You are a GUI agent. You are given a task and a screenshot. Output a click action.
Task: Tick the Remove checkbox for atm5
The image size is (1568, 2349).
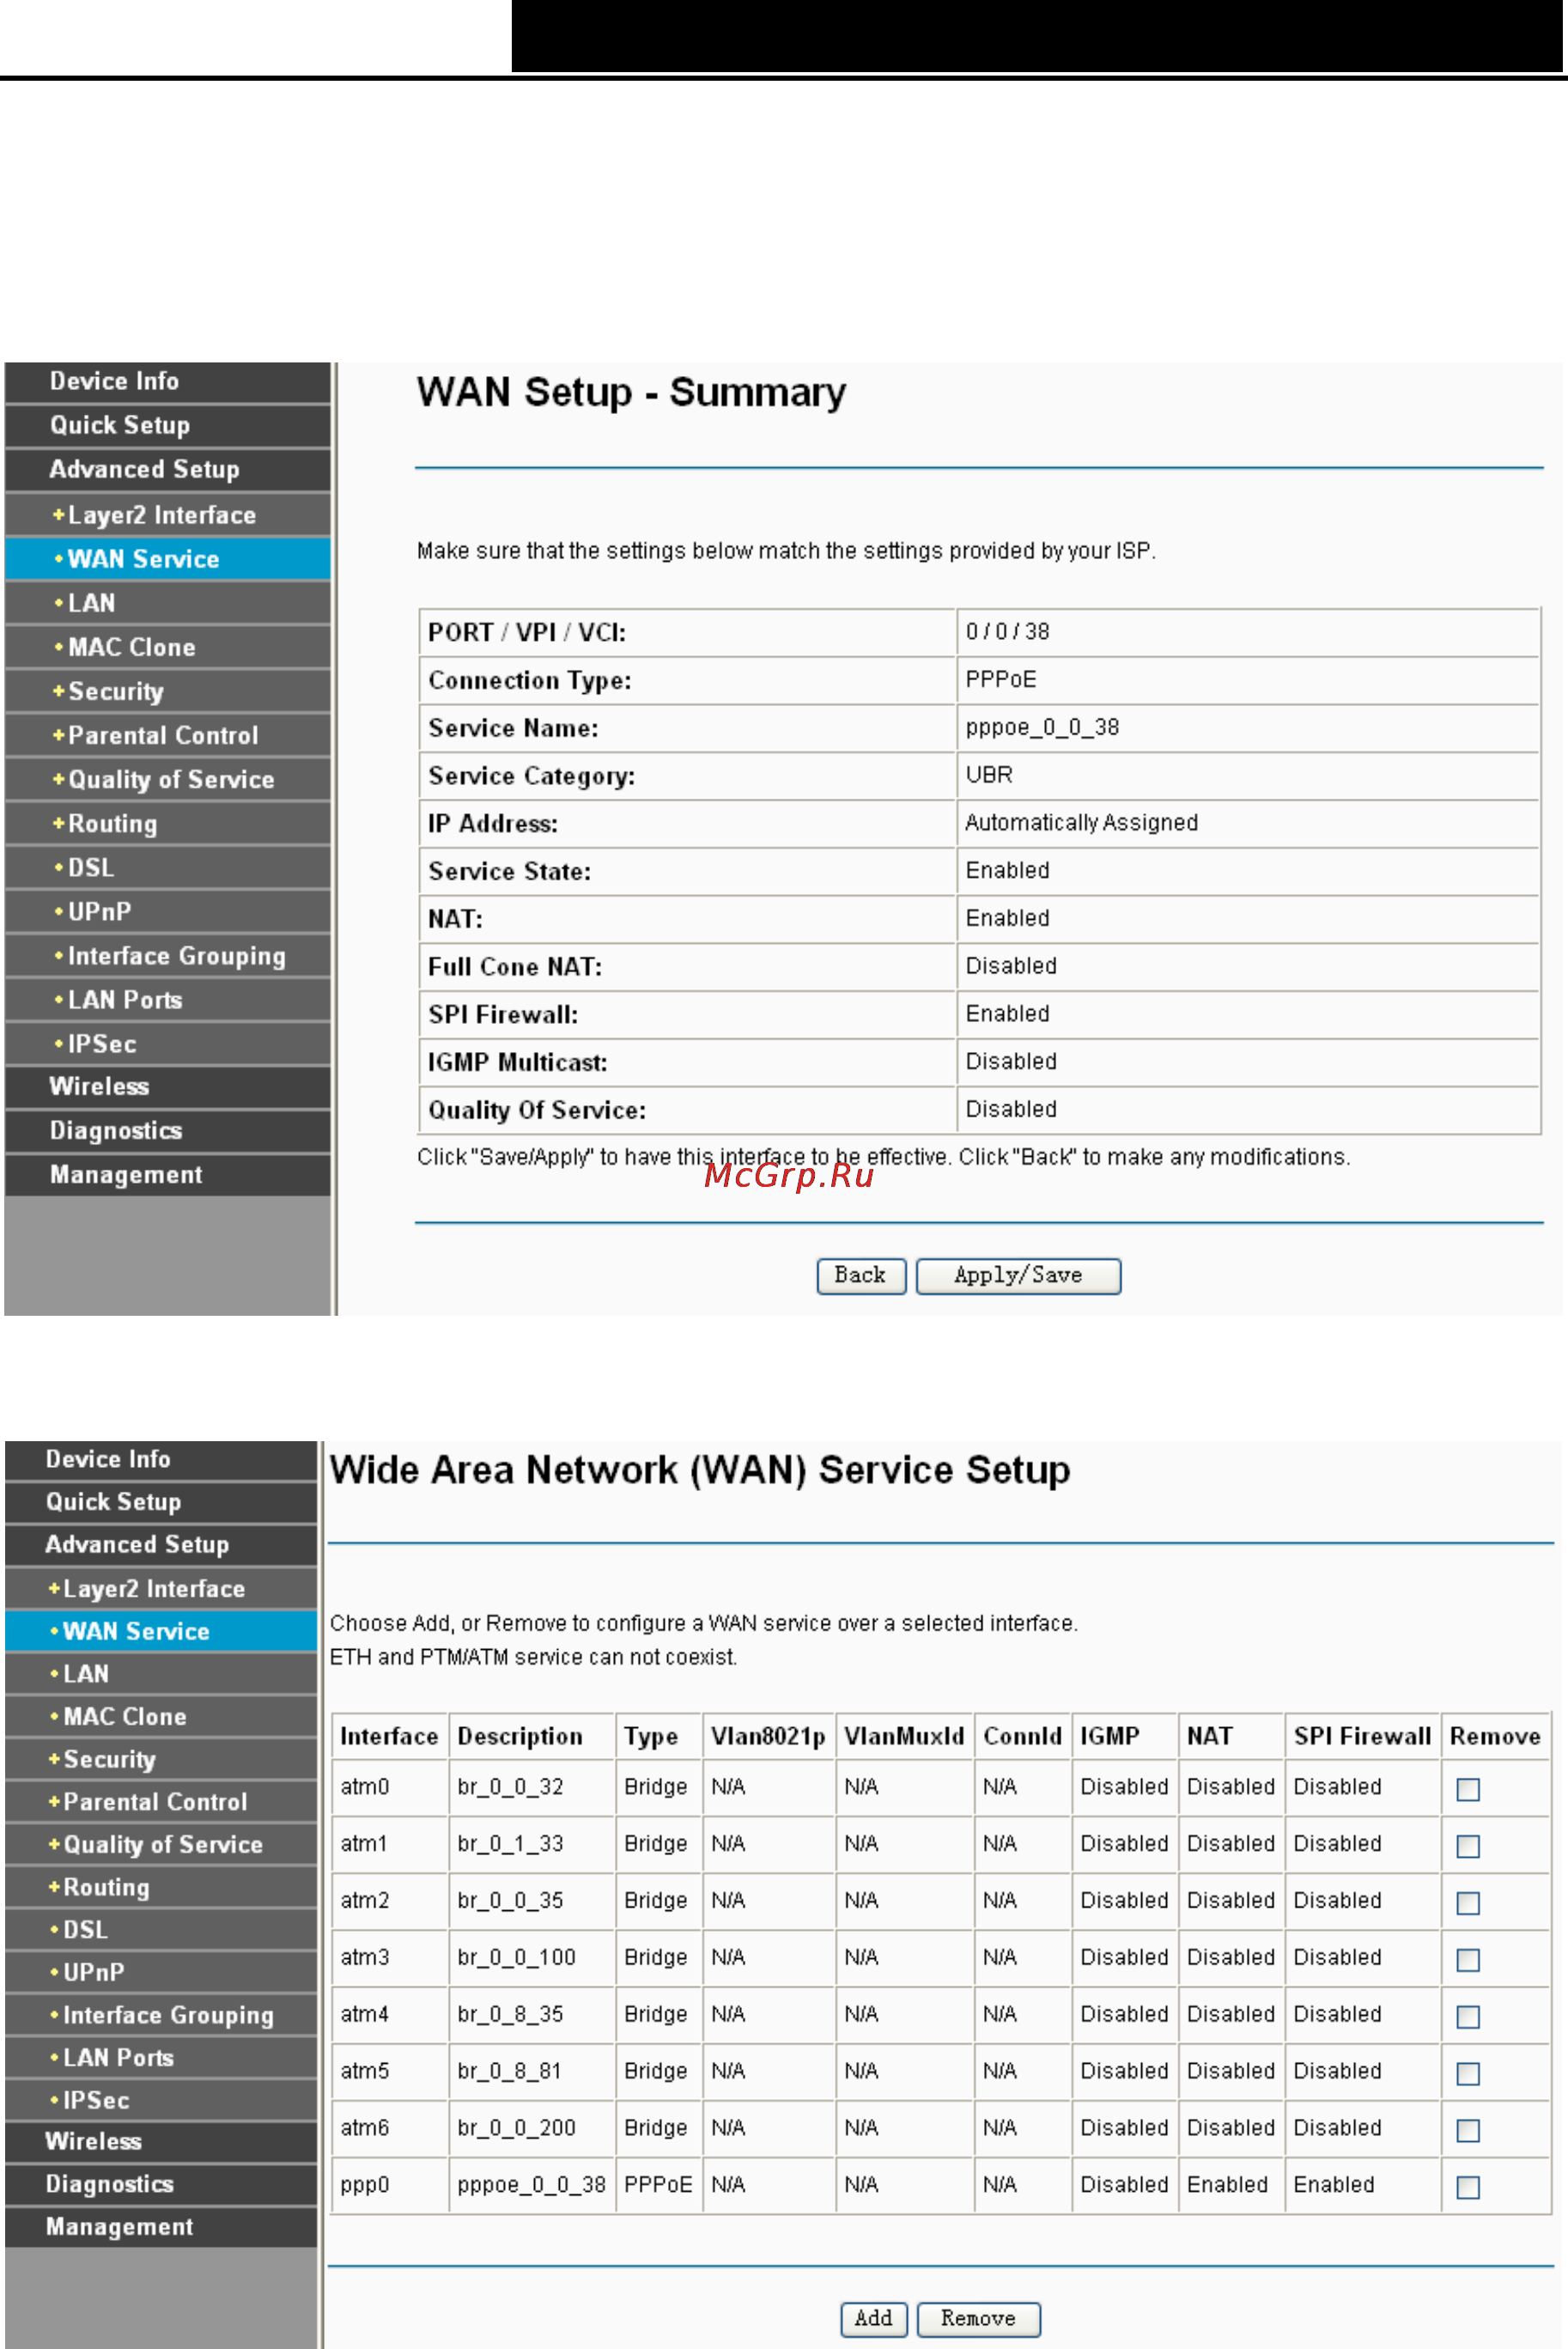pyautogui.click(x=1467, y=2074)
